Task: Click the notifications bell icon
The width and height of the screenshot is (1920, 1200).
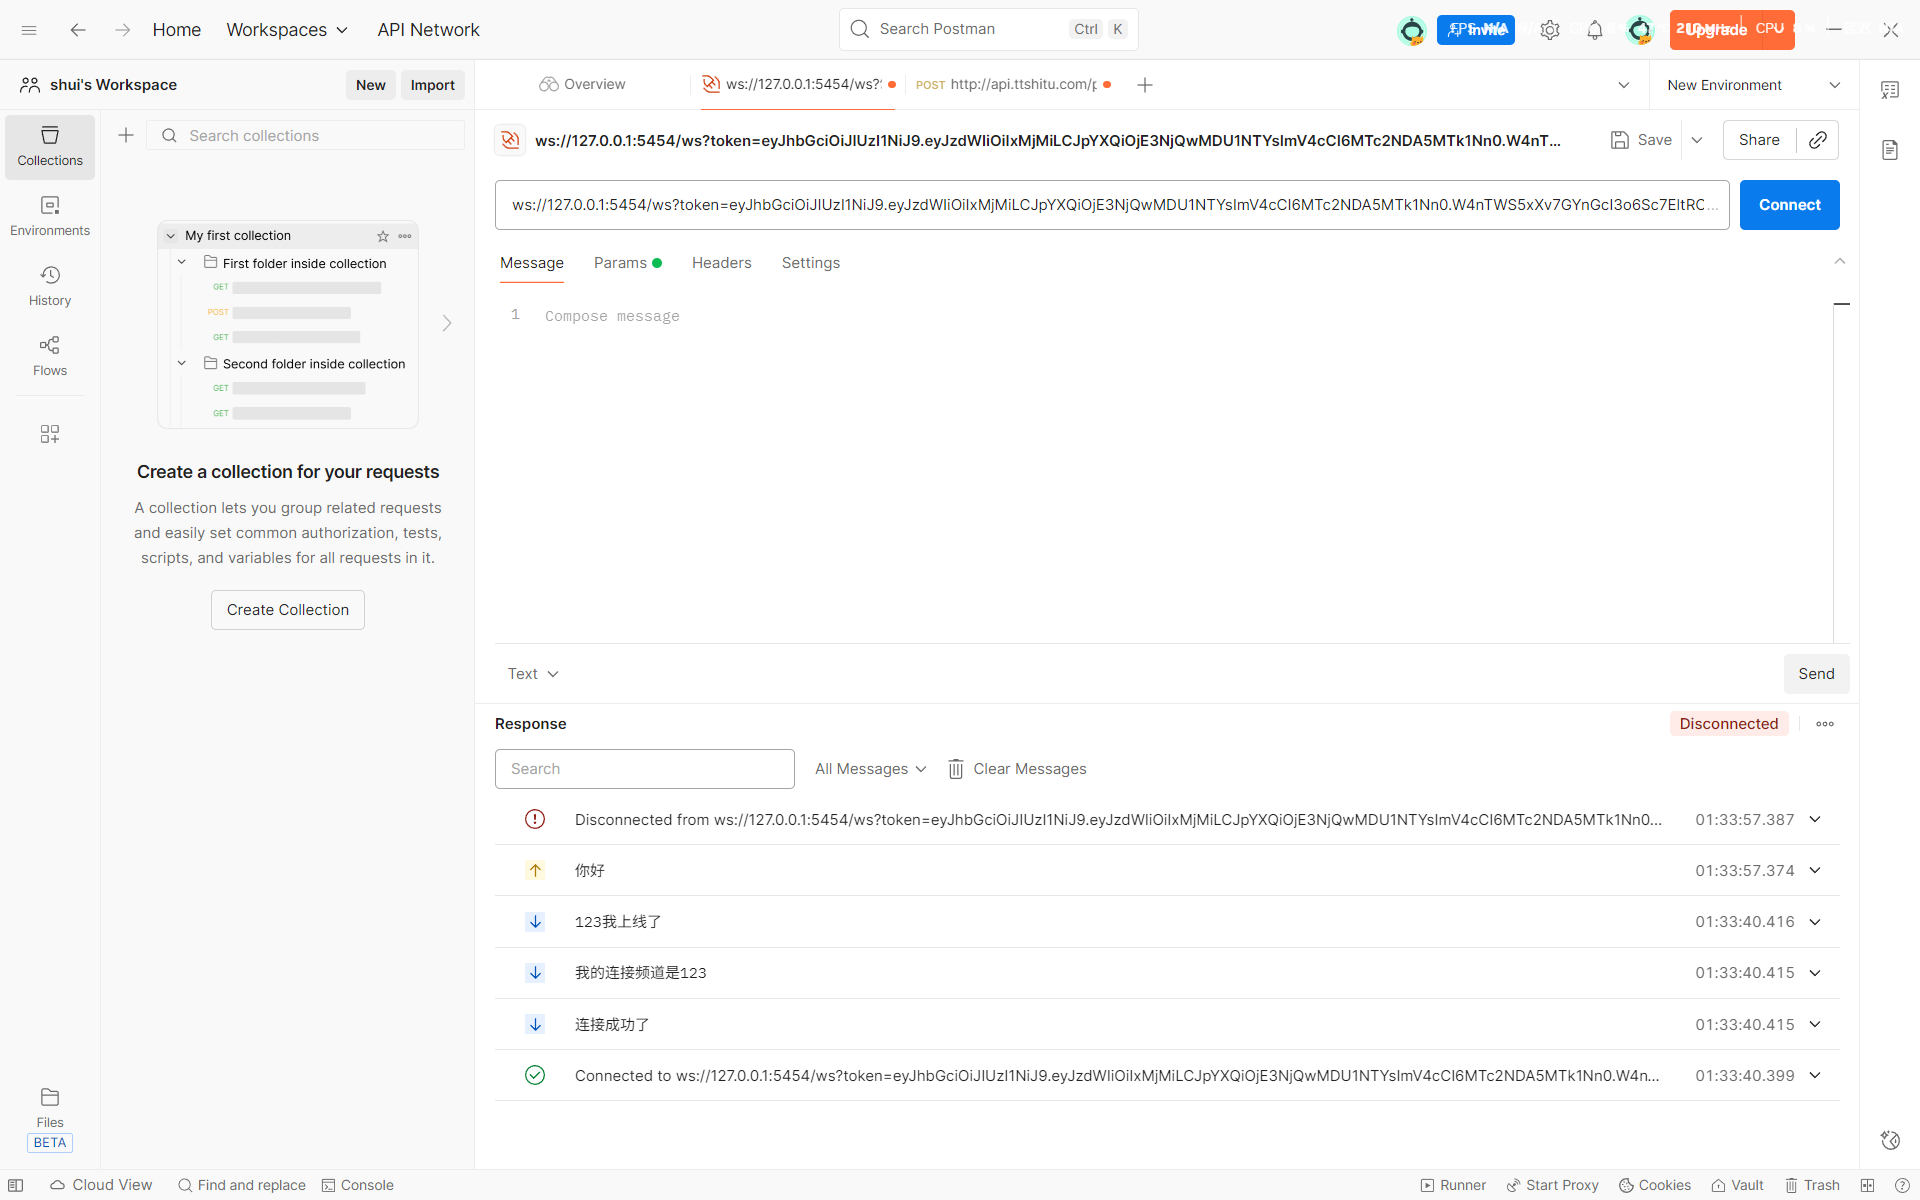Action: (x=1595, y=30)
